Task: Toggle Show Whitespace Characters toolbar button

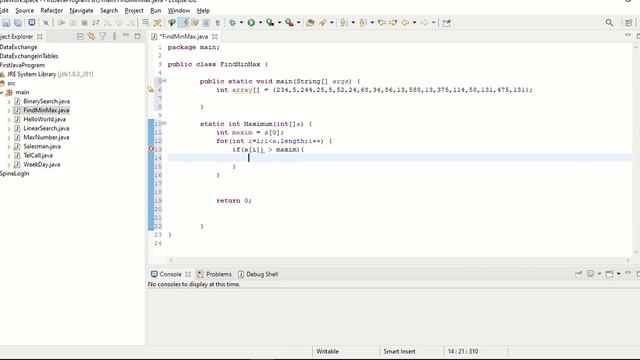Action: [218, 23]
